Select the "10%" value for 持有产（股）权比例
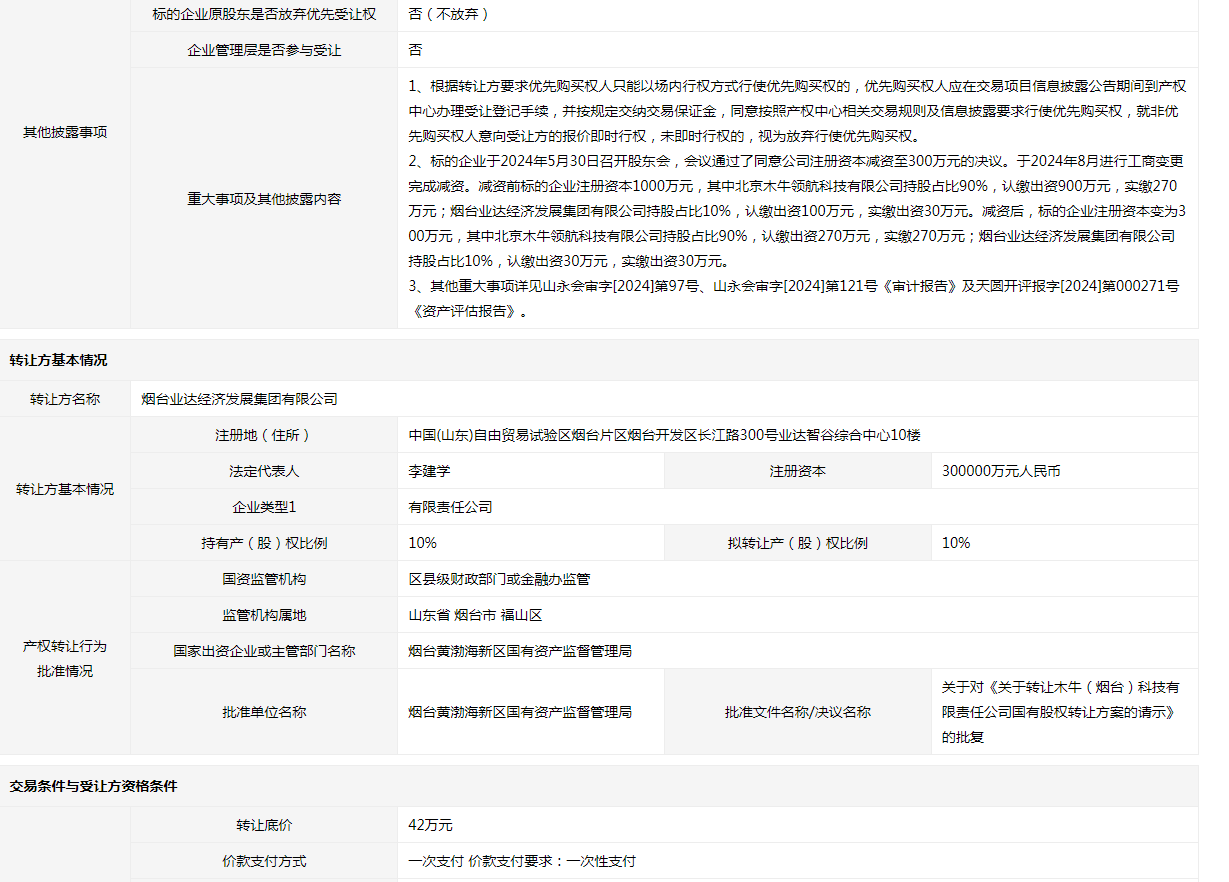 pyautogui.click(x=423, y=543)
